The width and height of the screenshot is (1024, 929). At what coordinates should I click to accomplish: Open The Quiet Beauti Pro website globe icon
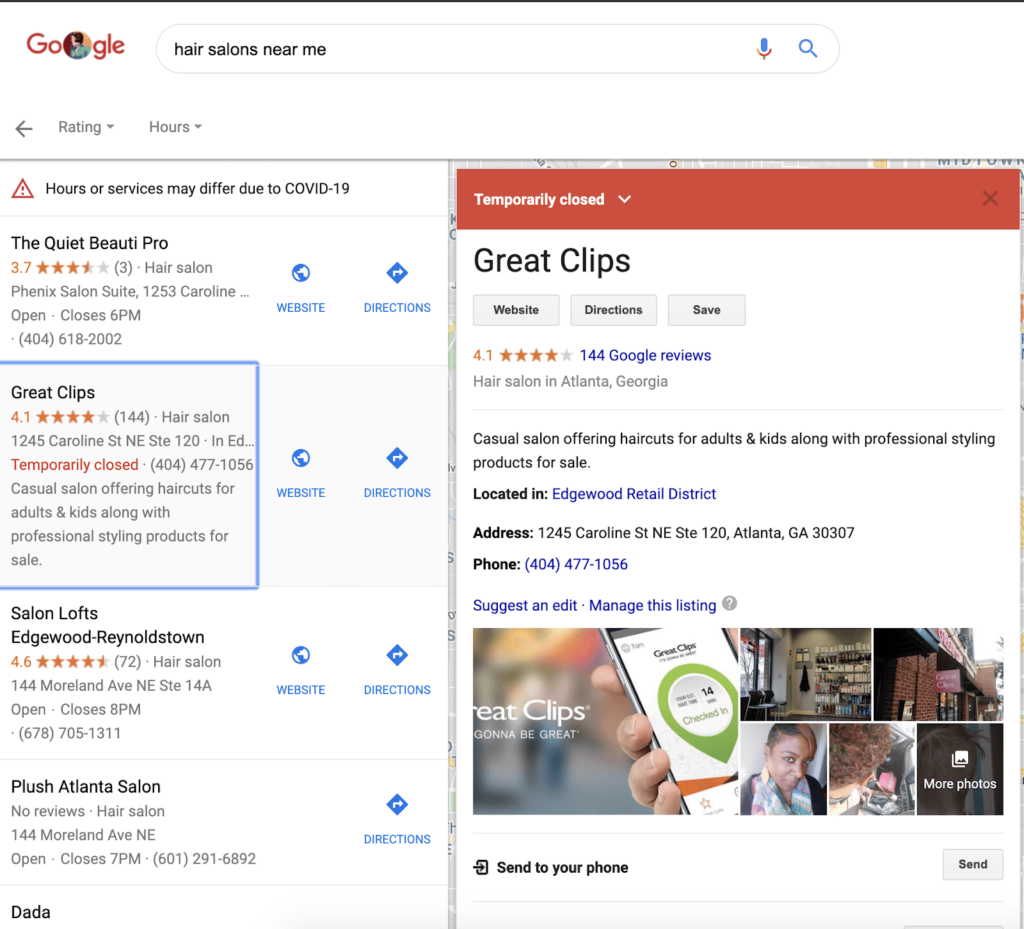300,272
